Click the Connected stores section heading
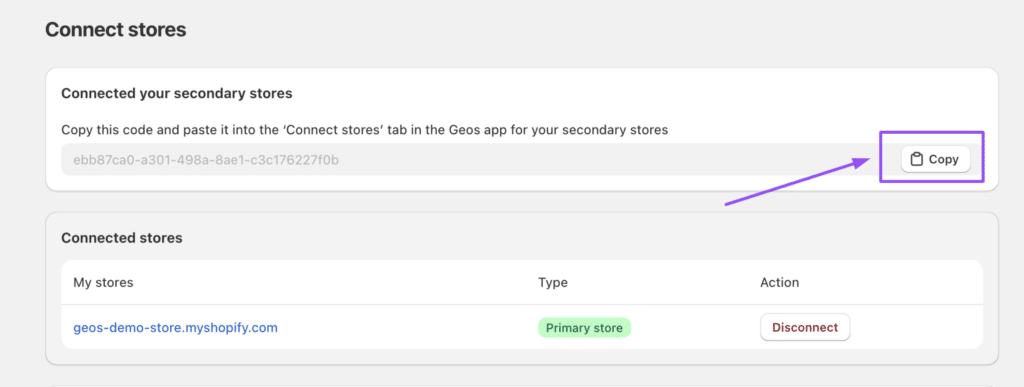This screenshot has width=1024, height=387. [x=121, y=238]
